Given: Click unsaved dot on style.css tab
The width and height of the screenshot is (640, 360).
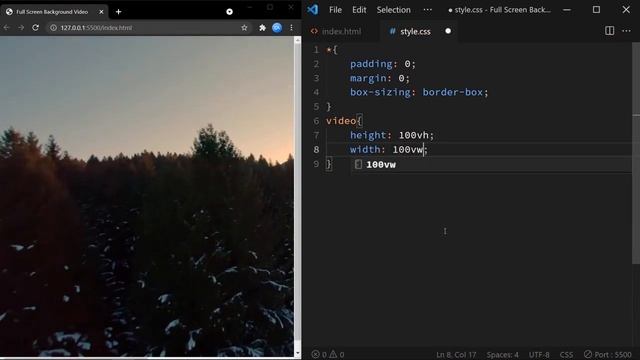Looking at the screenshot, I should coord(448,31).
